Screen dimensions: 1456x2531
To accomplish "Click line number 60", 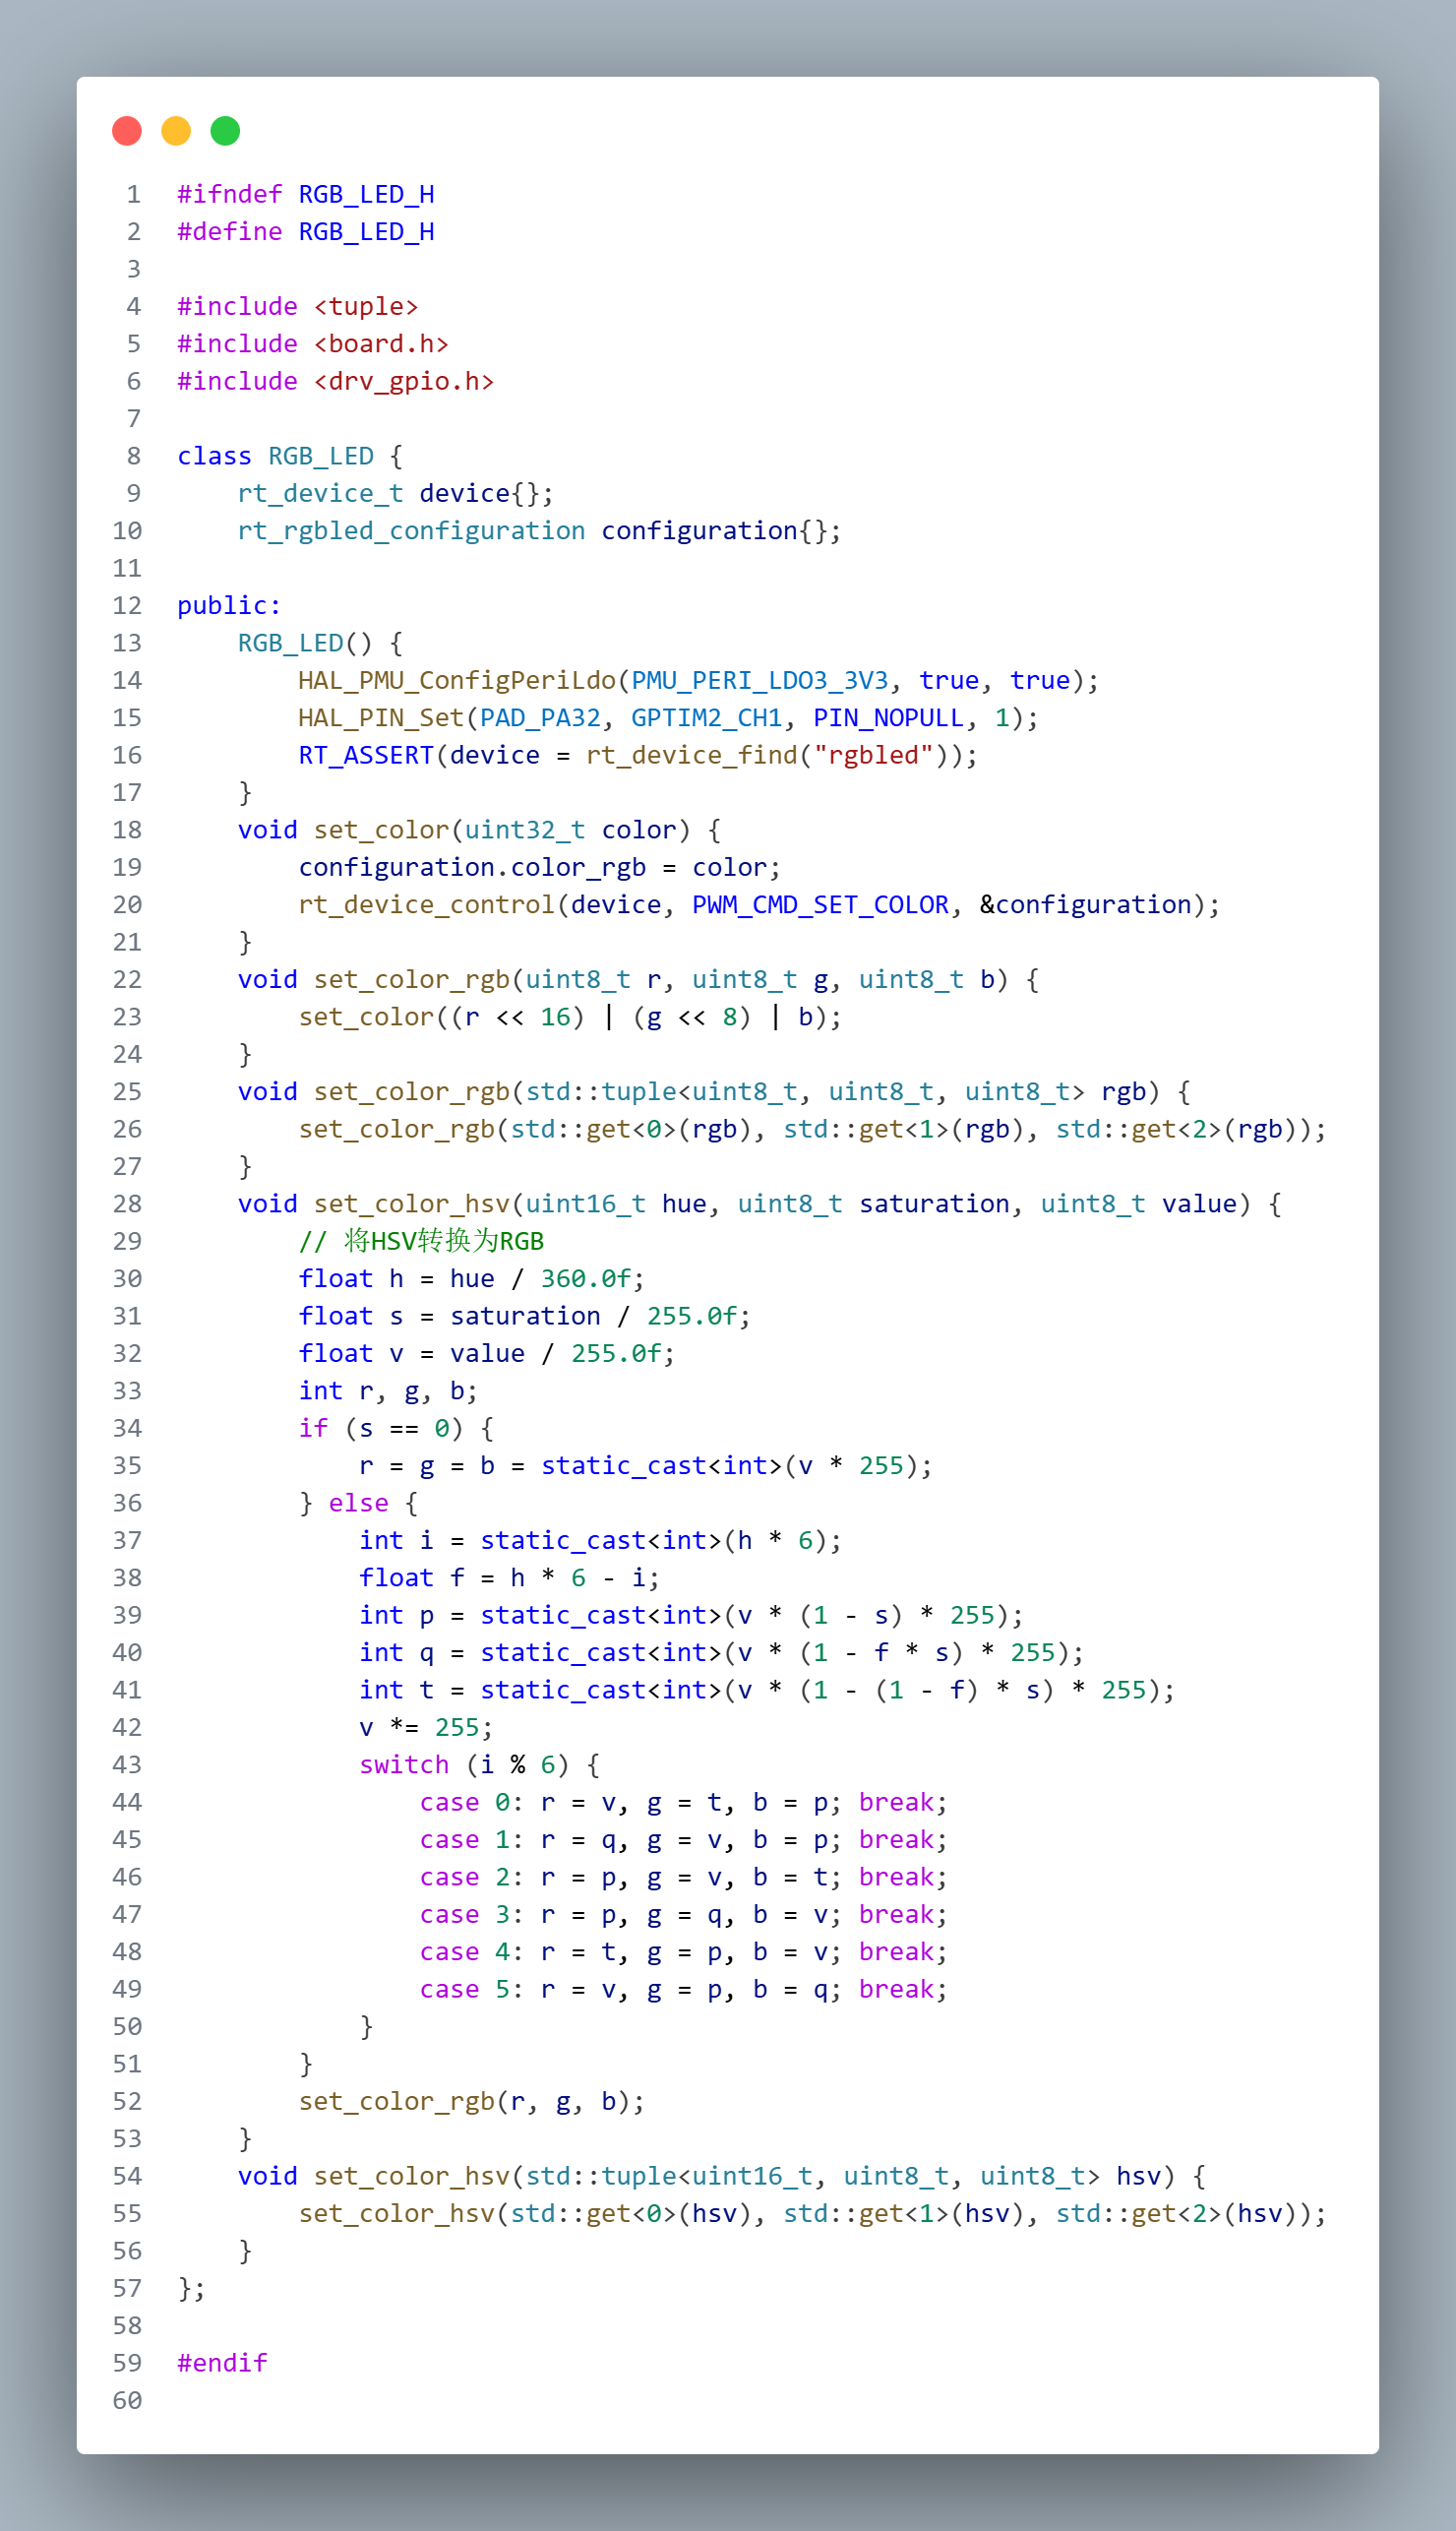I will point(127,2400).
